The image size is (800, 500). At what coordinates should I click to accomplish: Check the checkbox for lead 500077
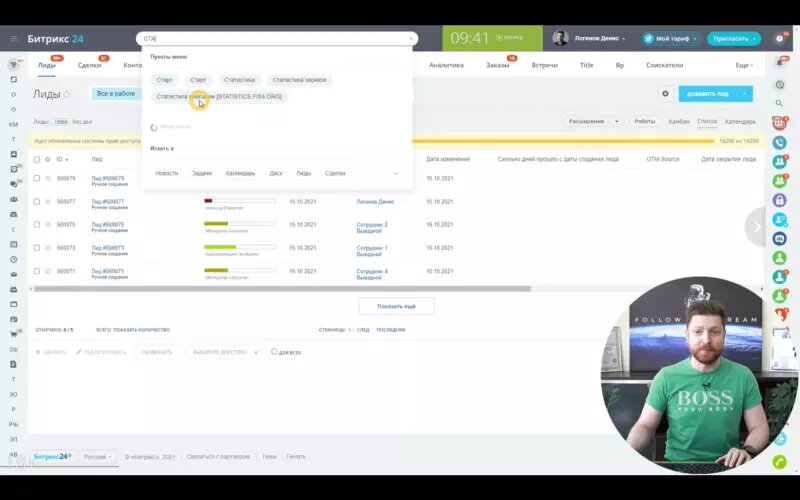pos(36,202)
